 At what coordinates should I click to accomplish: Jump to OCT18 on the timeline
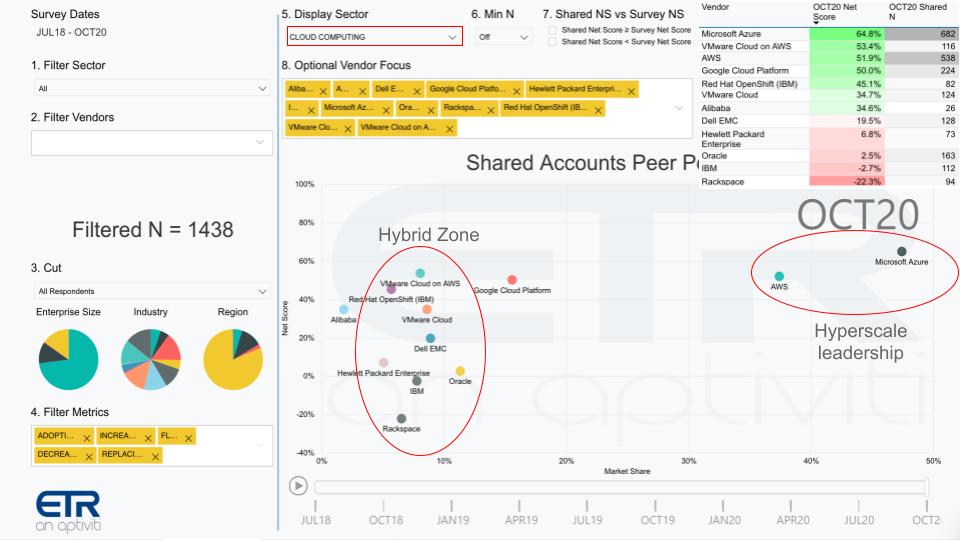(x=386, y=520)
